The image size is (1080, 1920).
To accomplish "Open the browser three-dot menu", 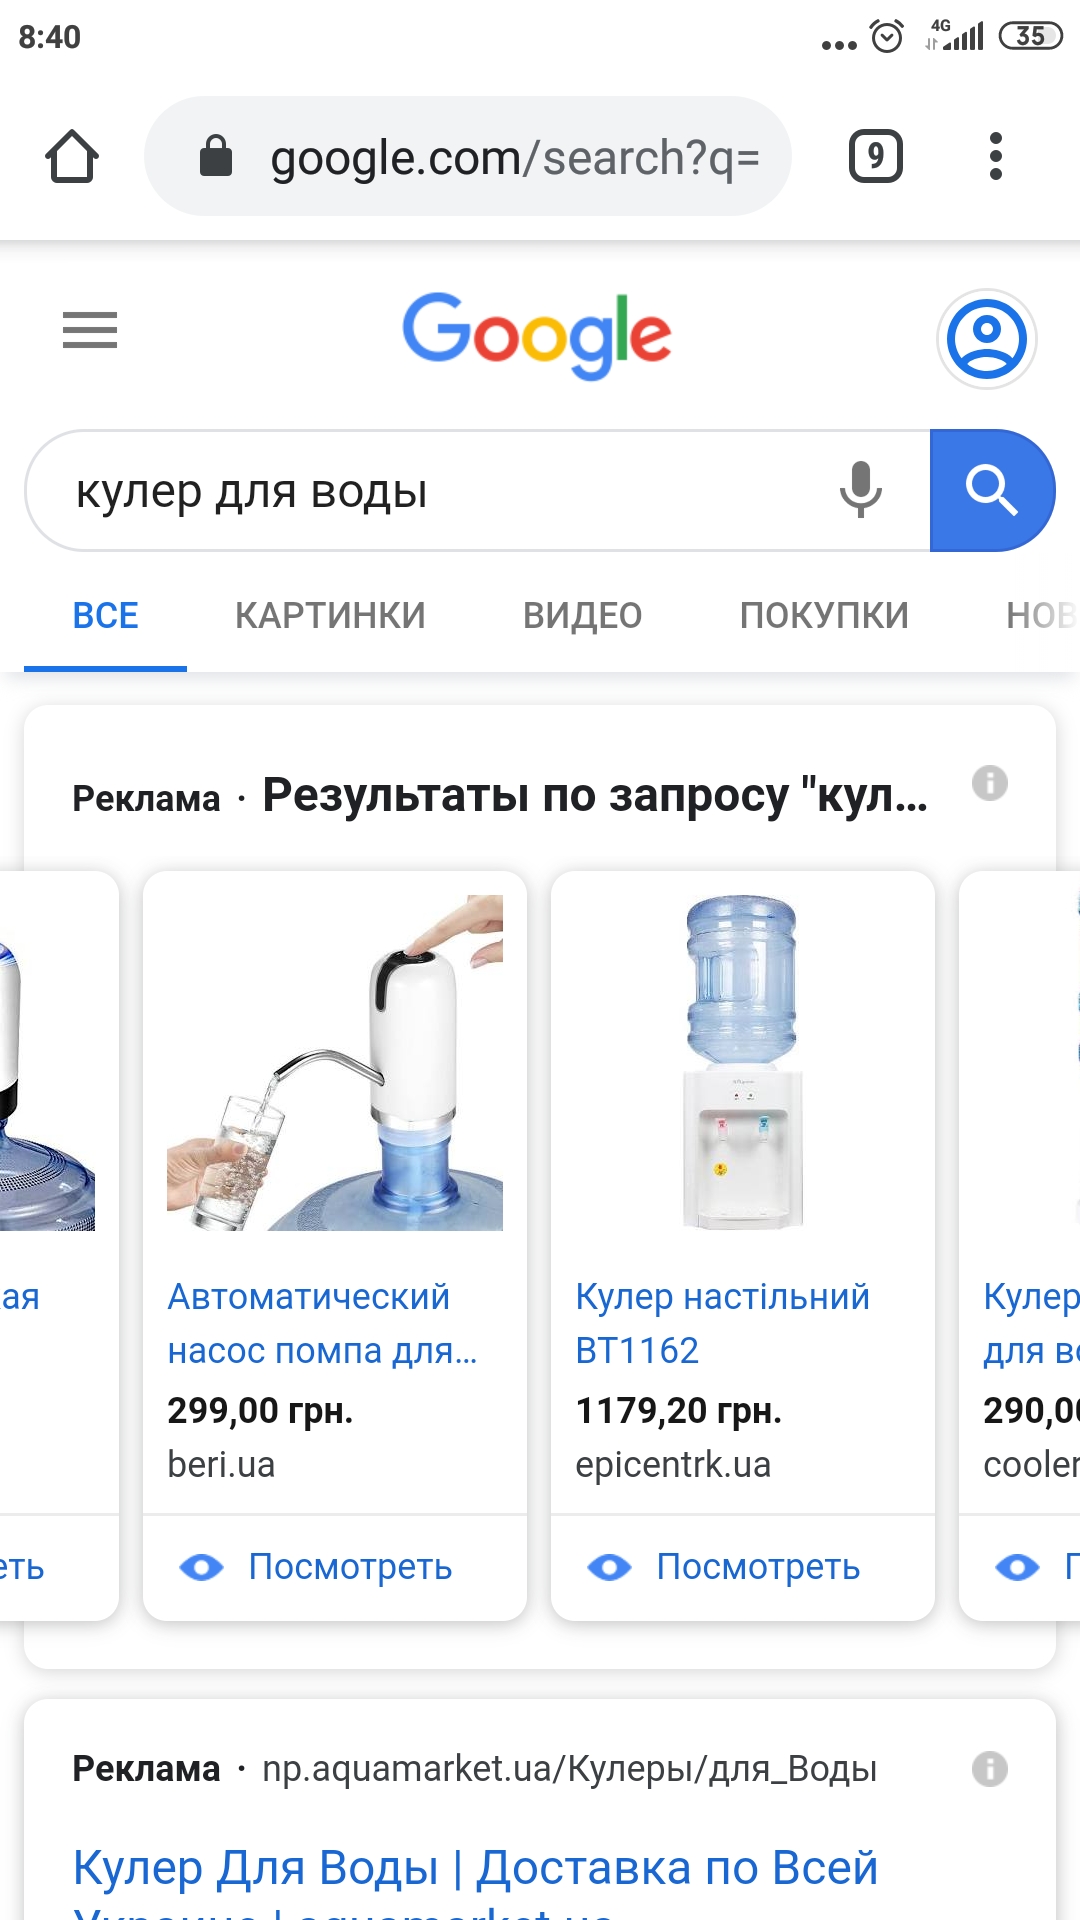I will (995, 157).
